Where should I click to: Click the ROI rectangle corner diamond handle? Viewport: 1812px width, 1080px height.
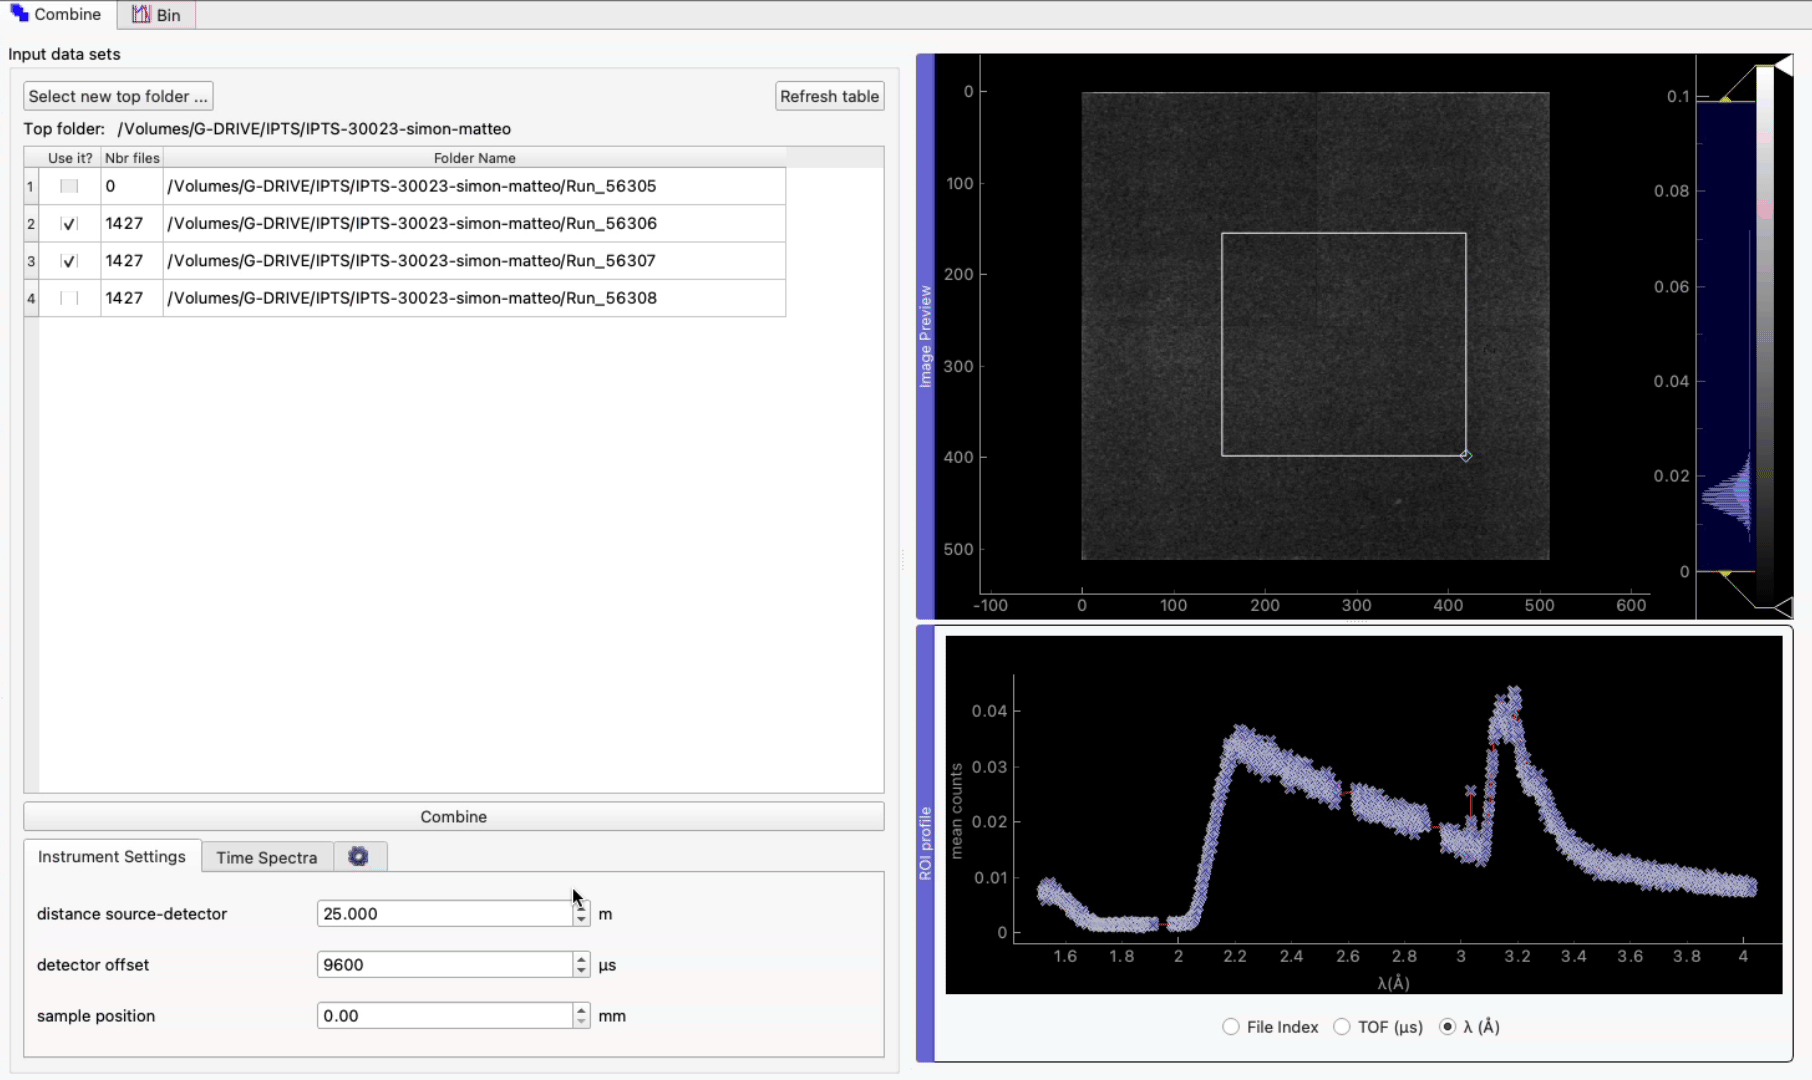tap(1466, 456)
